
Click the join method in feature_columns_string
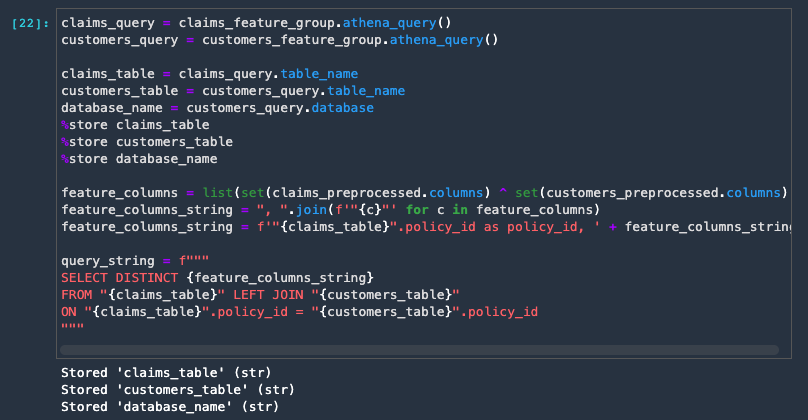pos(311,210)
